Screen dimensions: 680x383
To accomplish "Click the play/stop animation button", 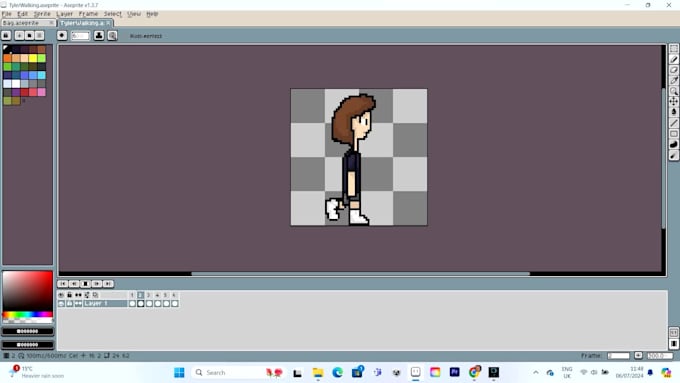I will tap(85, 284).
